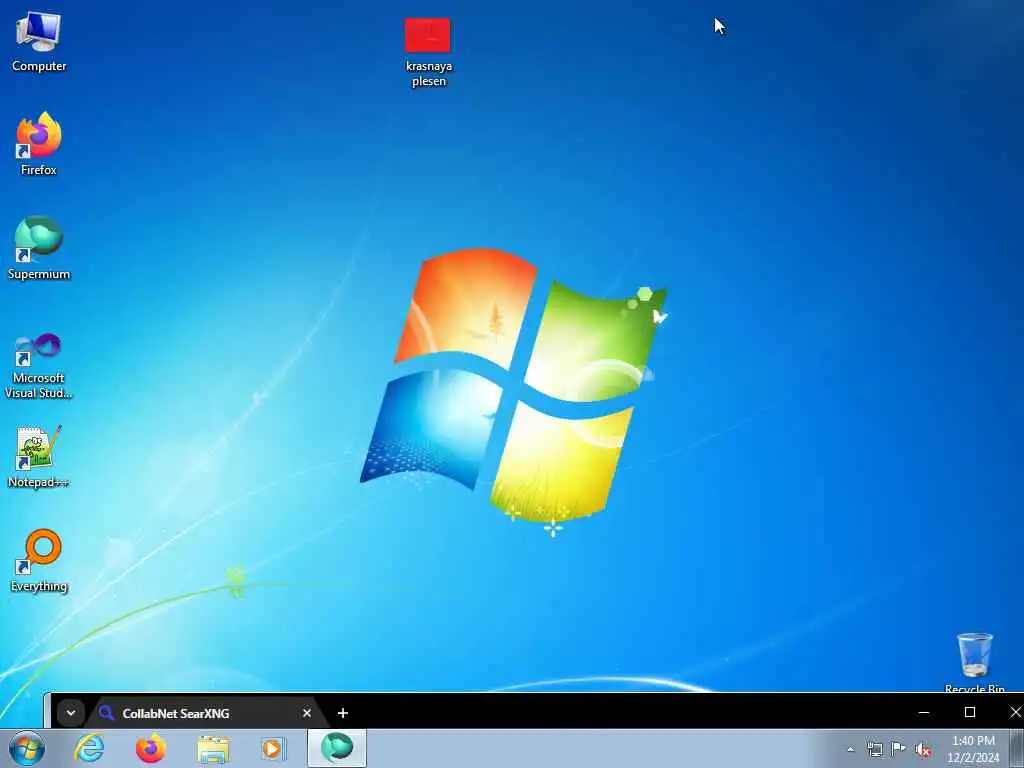
Task: Select the Firefox desktop shortcut
Action: [x=39, y=144]
